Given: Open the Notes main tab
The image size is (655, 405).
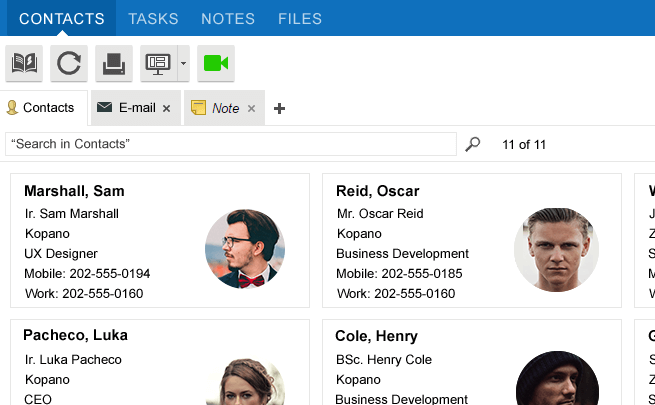Looking at the screenshot, I should (228, 19).
